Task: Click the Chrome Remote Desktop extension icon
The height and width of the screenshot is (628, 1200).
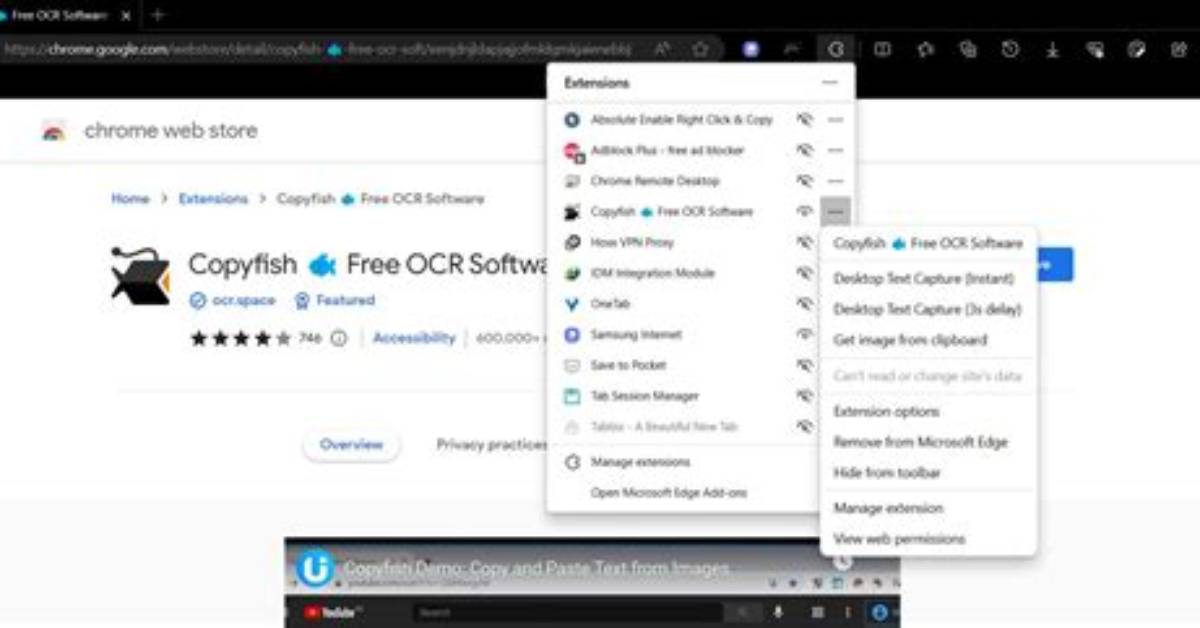Action: [x=572, y=182]
